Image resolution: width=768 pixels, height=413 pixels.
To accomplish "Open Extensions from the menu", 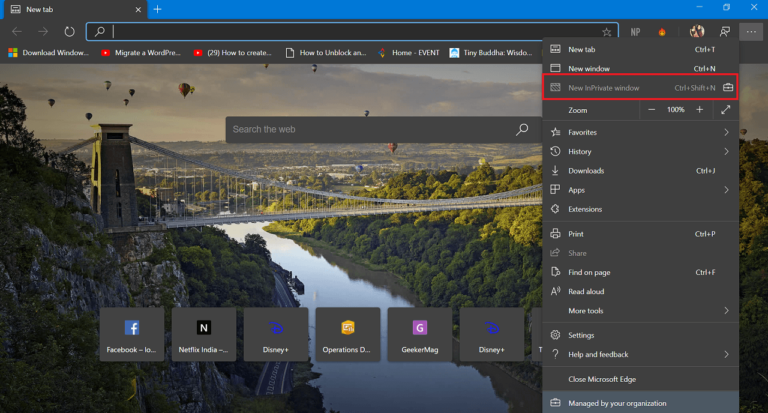I will 640,209.
